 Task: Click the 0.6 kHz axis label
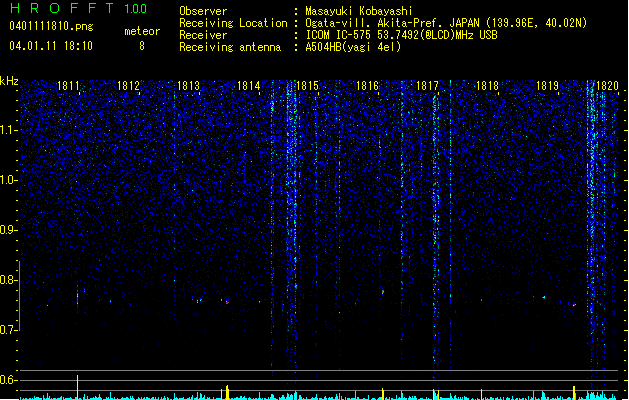click(8, 380)
